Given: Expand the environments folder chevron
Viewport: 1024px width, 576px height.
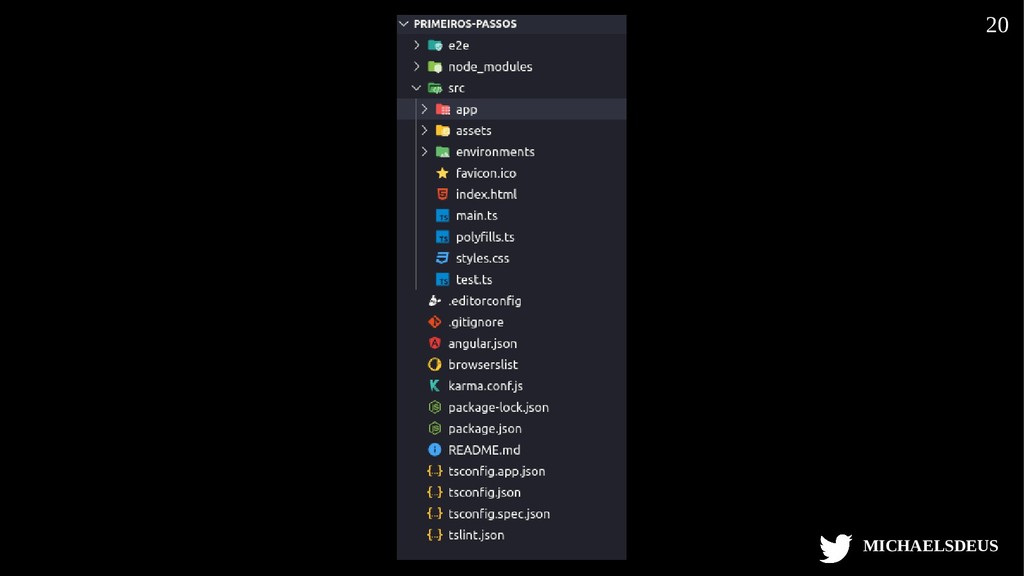Looking at the screenshot, I should pos(425,152).
